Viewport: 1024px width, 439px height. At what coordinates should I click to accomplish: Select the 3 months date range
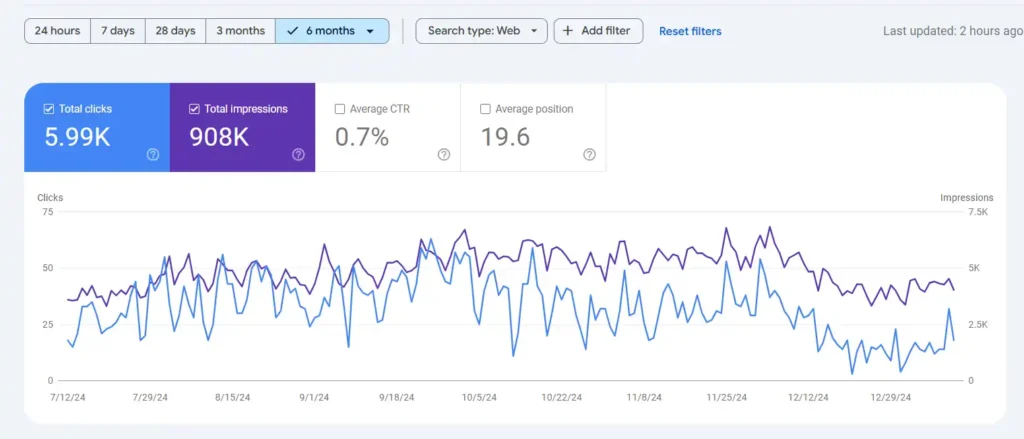coord(240,31)
